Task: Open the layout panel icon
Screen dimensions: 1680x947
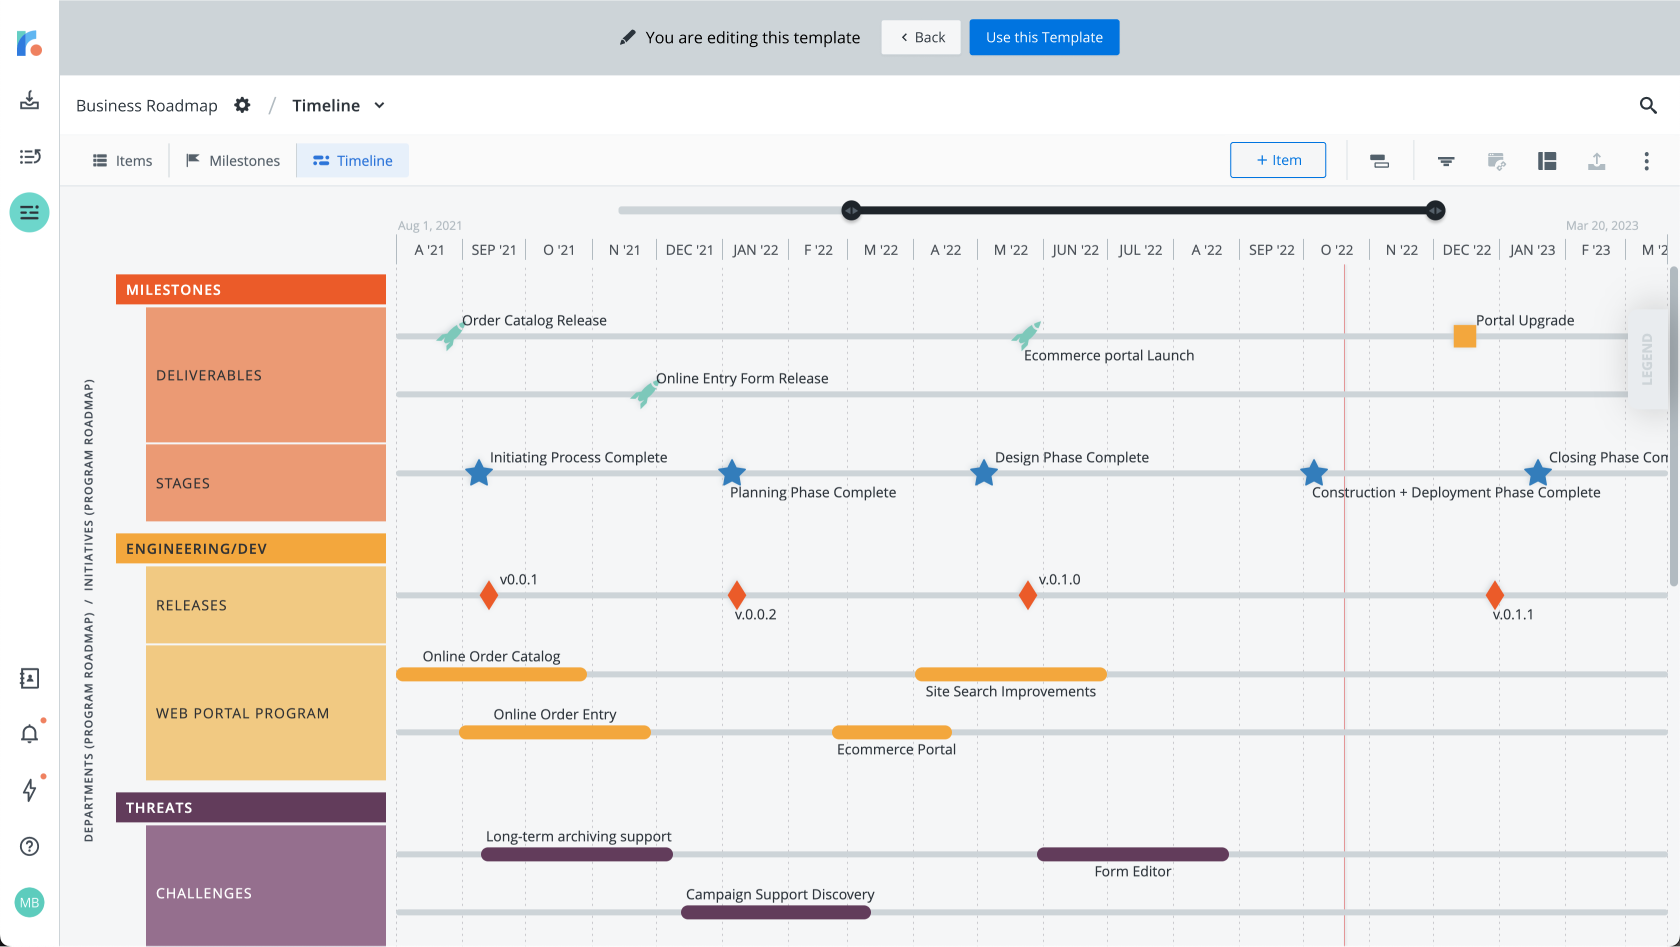Action: (x=1547, y=161)
